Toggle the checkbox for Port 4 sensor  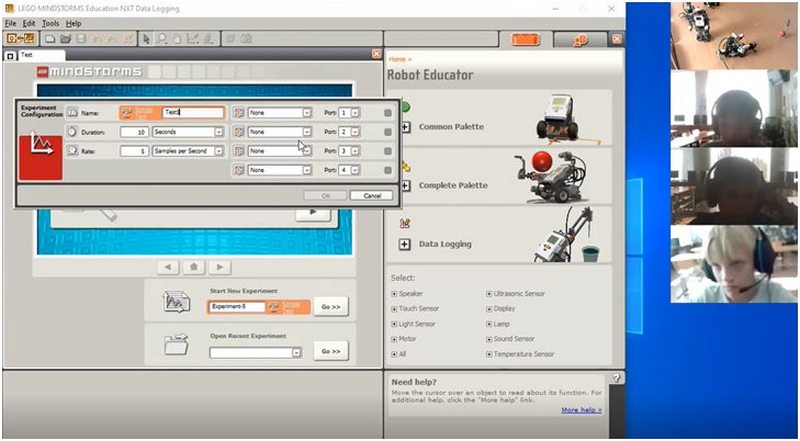coord(388,170)
